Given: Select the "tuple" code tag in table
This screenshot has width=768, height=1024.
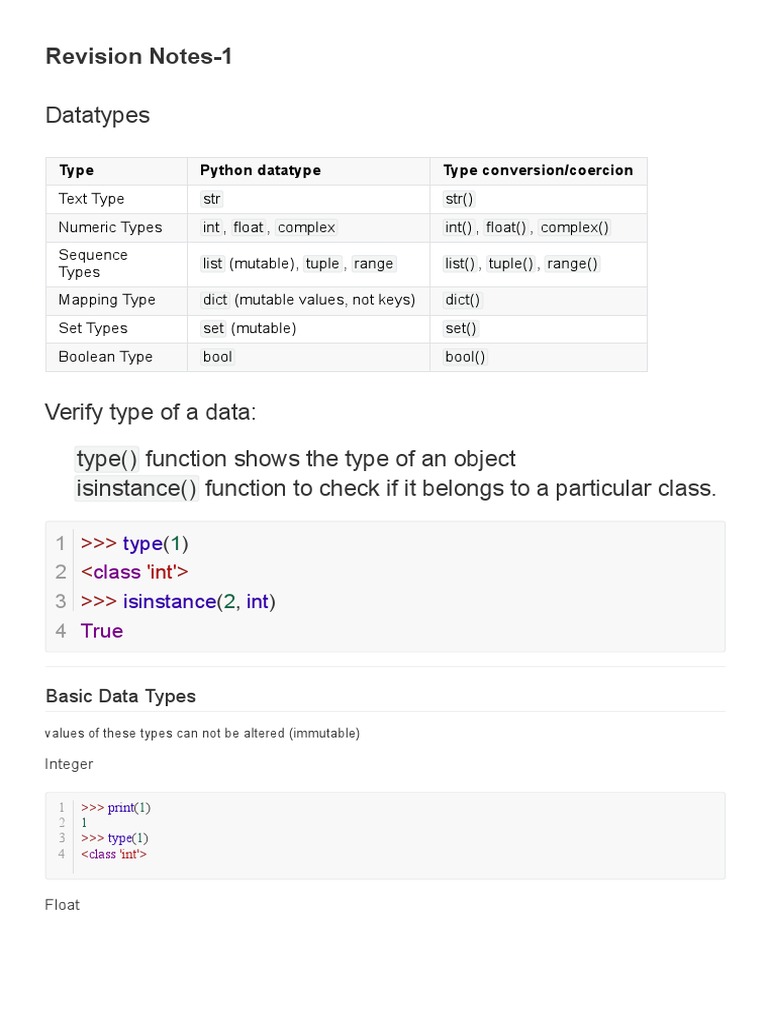Looking at the screenshot, I should tap(322, 263).
